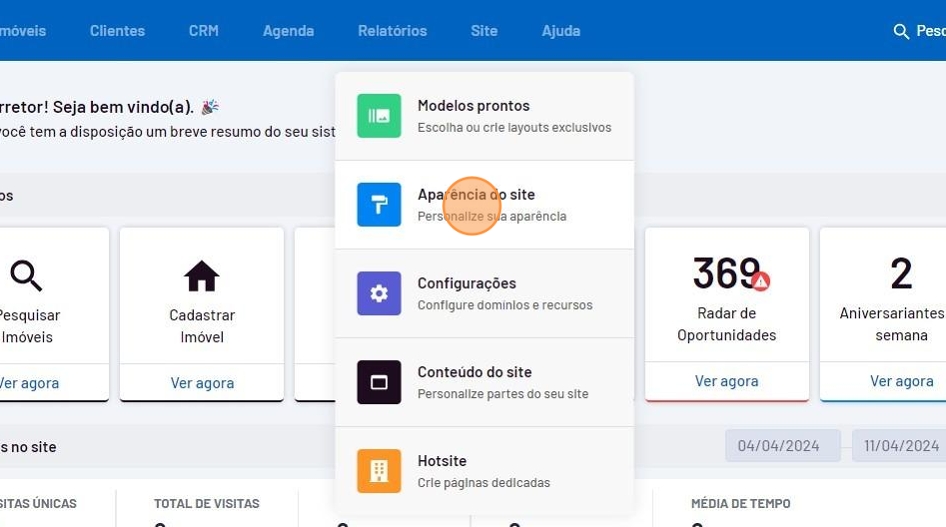Screen dimensions: 946x527
Task: Click Ver agora under Radar de Oportunidades
Action: [x=726, y=381]
